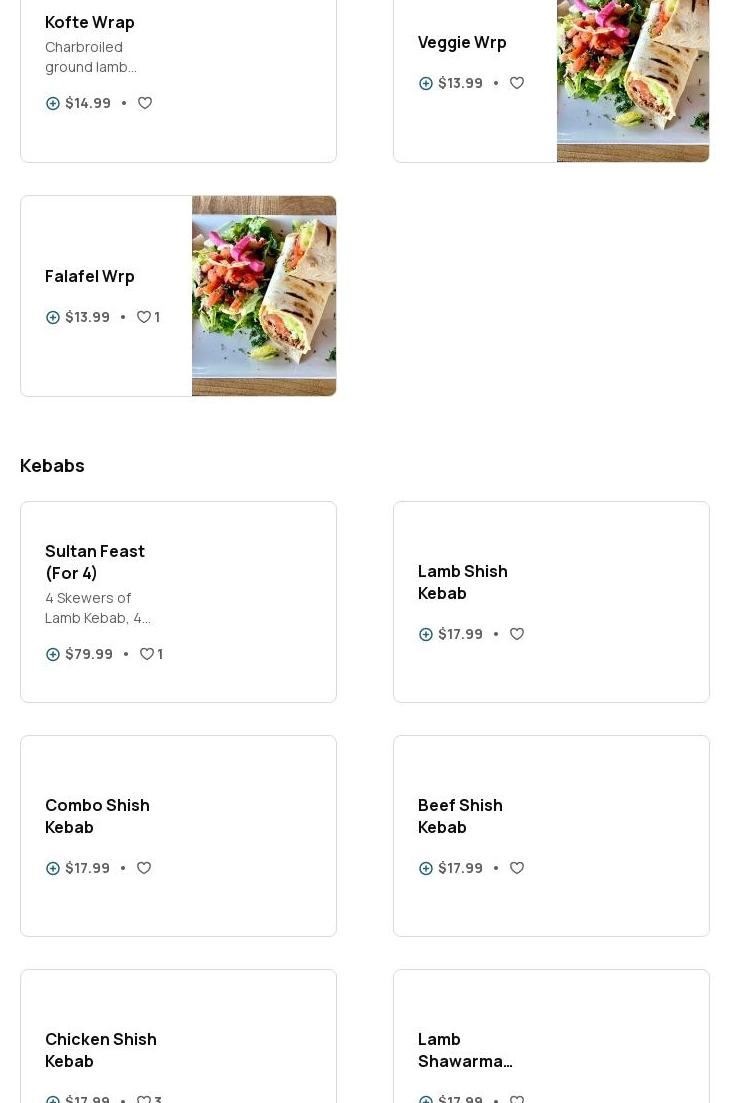The width and height of the screenshot is (750, 1103).
Task: Click the Sultan Feast (For 4) title
Action: pyautogui.click(x=95, y=562)
